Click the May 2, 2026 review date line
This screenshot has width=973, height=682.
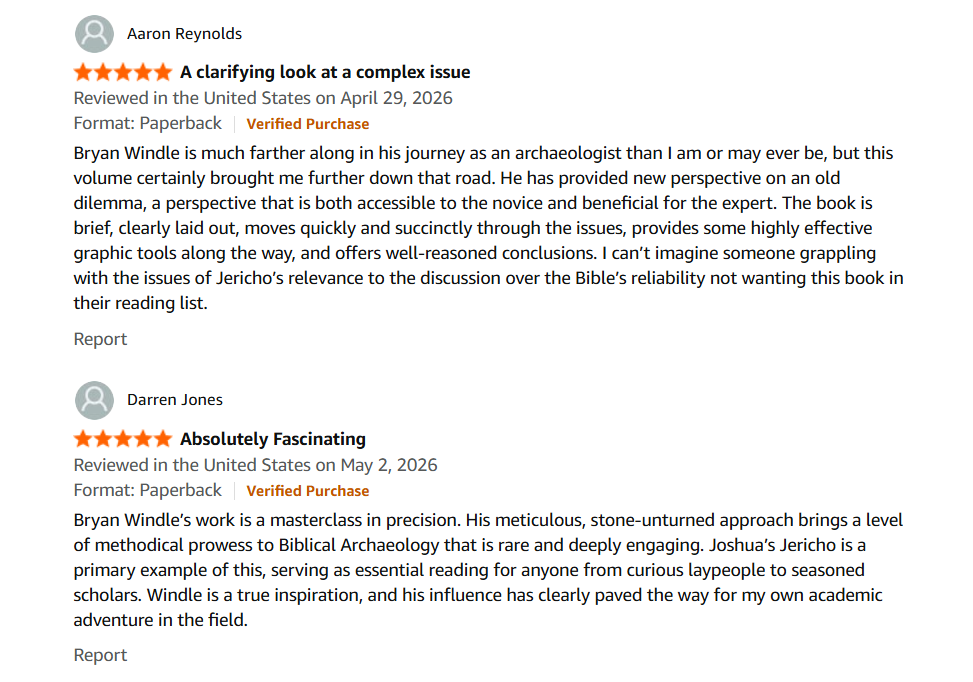point(256,465)
